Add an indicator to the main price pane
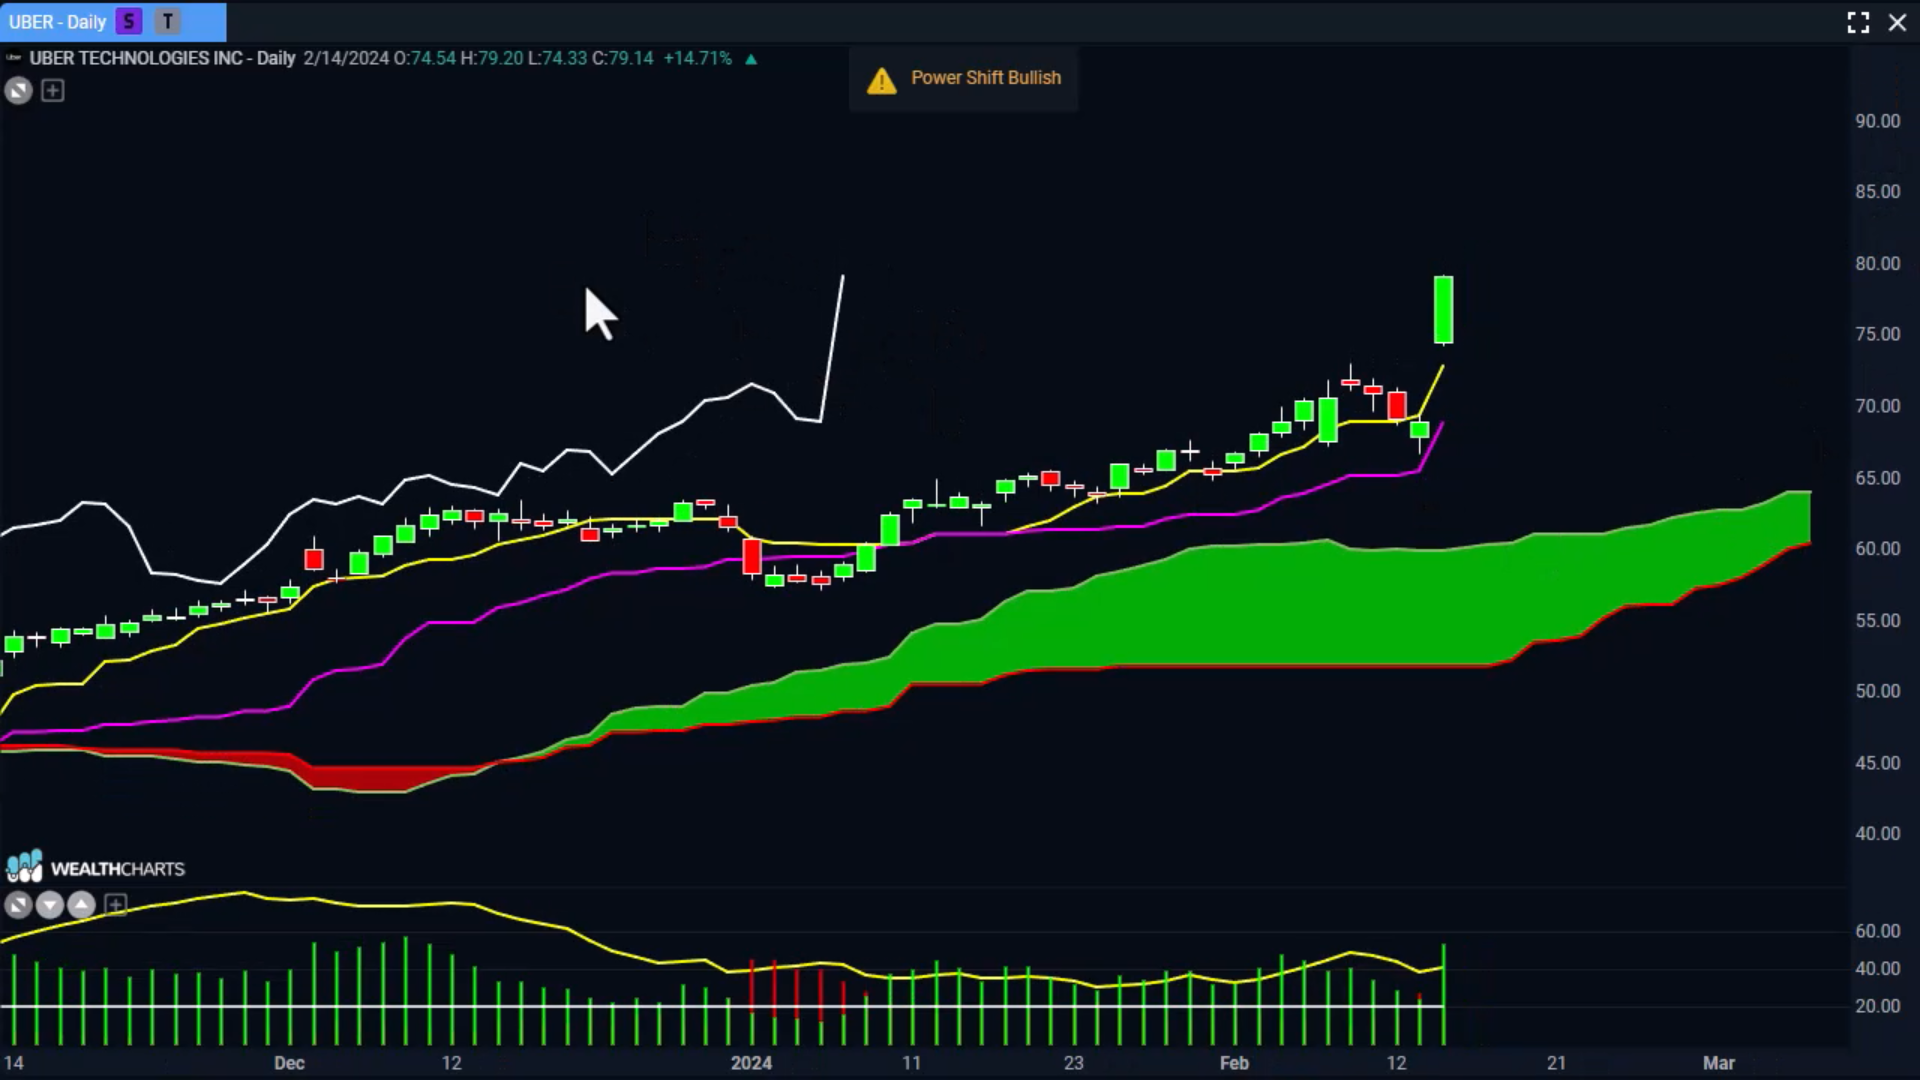Viewport: 1920px width, 1080px height. 53,91
